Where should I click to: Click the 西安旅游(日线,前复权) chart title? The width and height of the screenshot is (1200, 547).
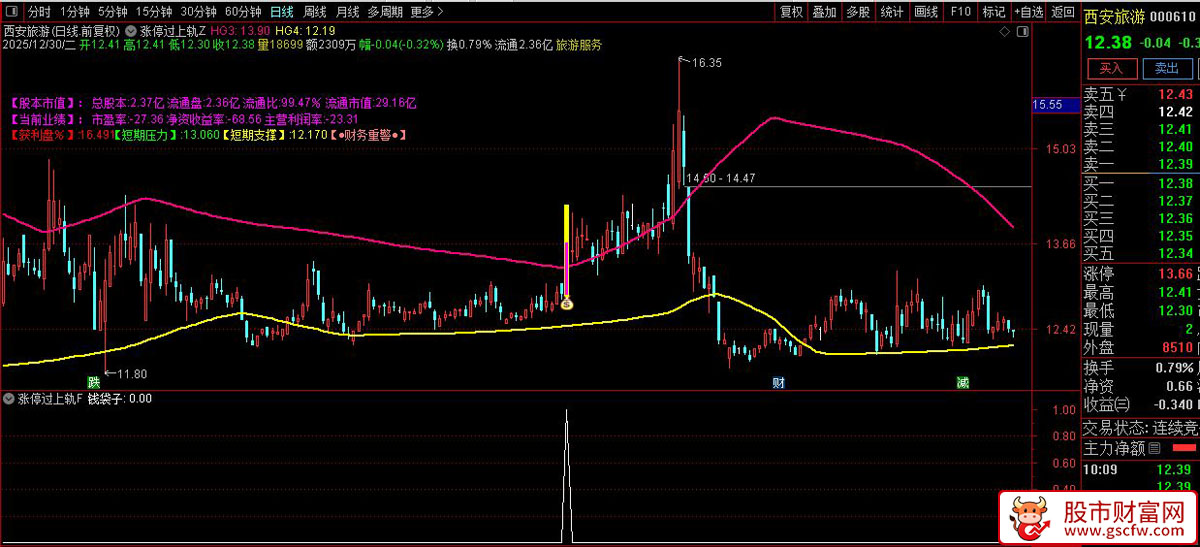point(61,31)
